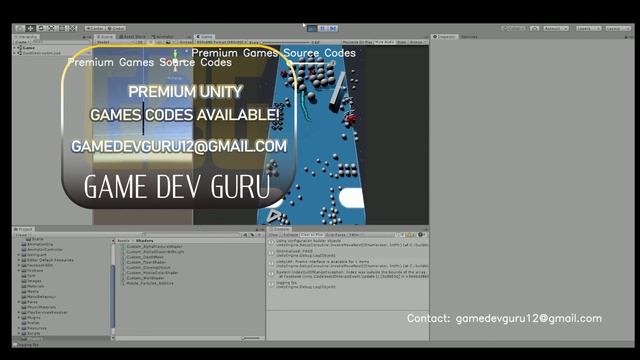Open the Scene view Shaded mode dropdown
Image resolution: width=640 pixels, height=360 pixels.
[116, 42]
